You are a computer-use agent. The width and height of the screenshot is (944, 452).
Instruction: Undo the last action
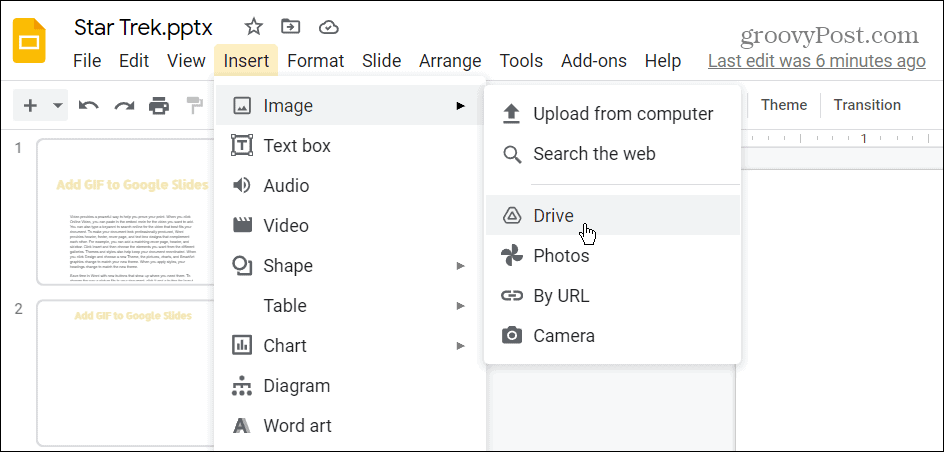[88, 106]
